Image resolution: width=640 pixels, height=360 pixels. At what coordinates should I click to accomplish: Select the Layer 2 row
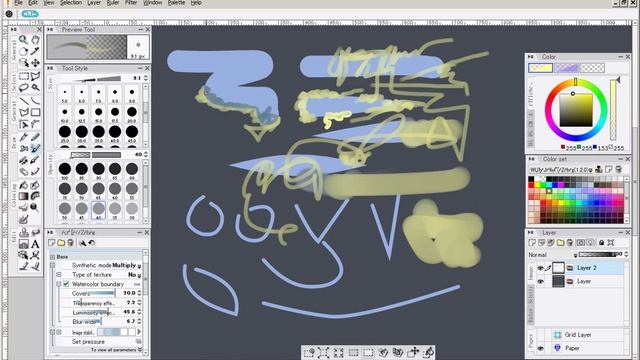coord(580,268)
